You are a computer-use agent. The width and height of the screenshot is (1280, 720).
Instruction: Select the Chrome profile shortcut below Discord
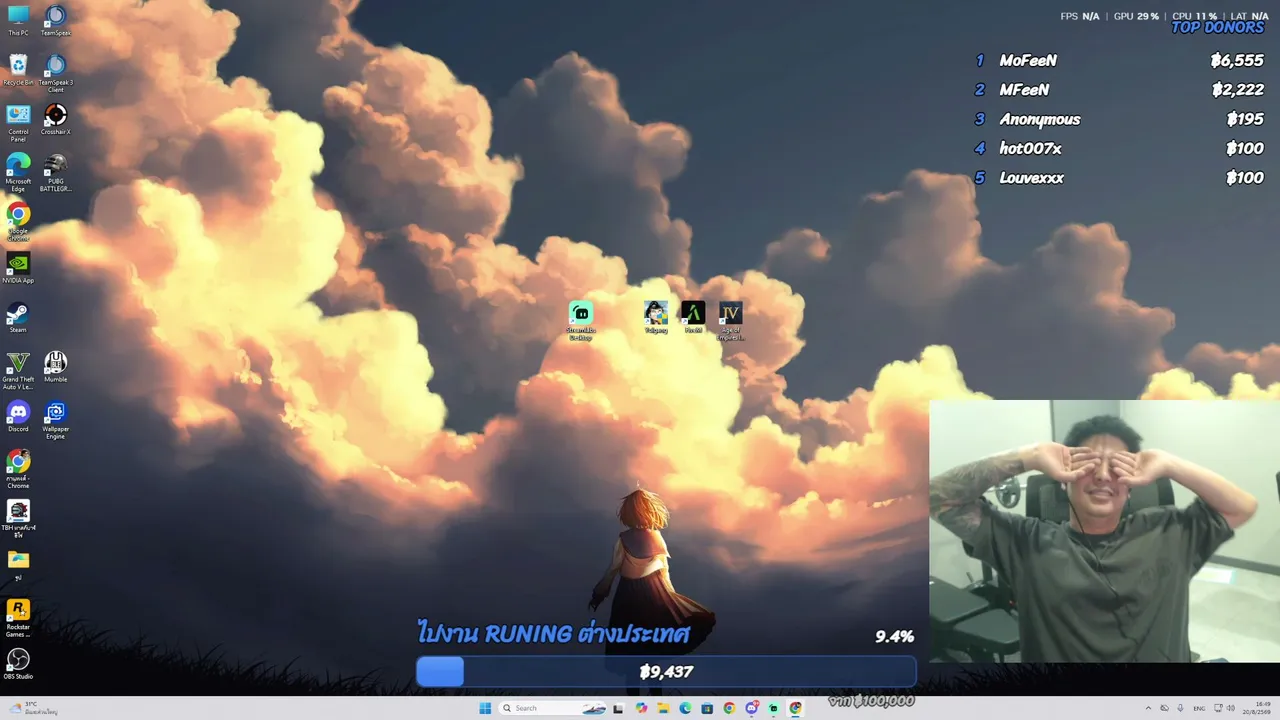point(18,468)
